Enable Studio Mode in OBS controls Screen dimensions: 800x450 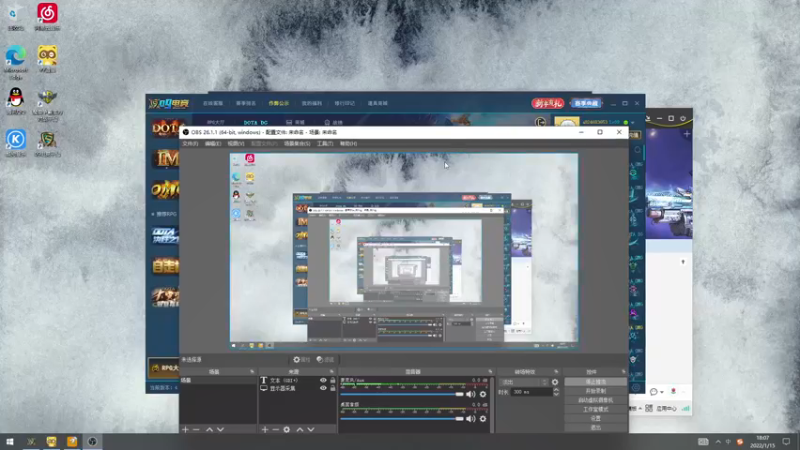coord(595,409)
